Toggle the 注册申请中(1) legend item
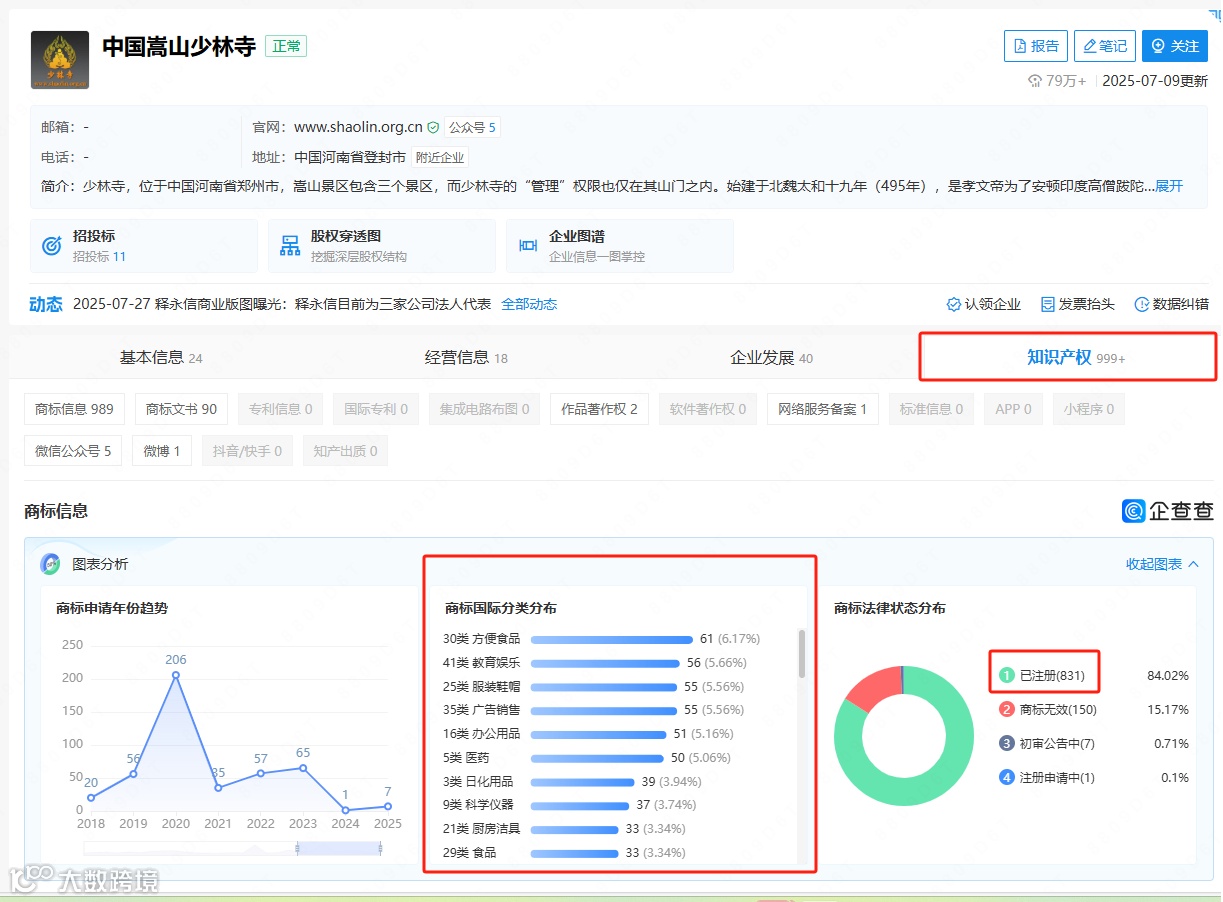The image size is (1223, 902). click(x=1047, y=778)
